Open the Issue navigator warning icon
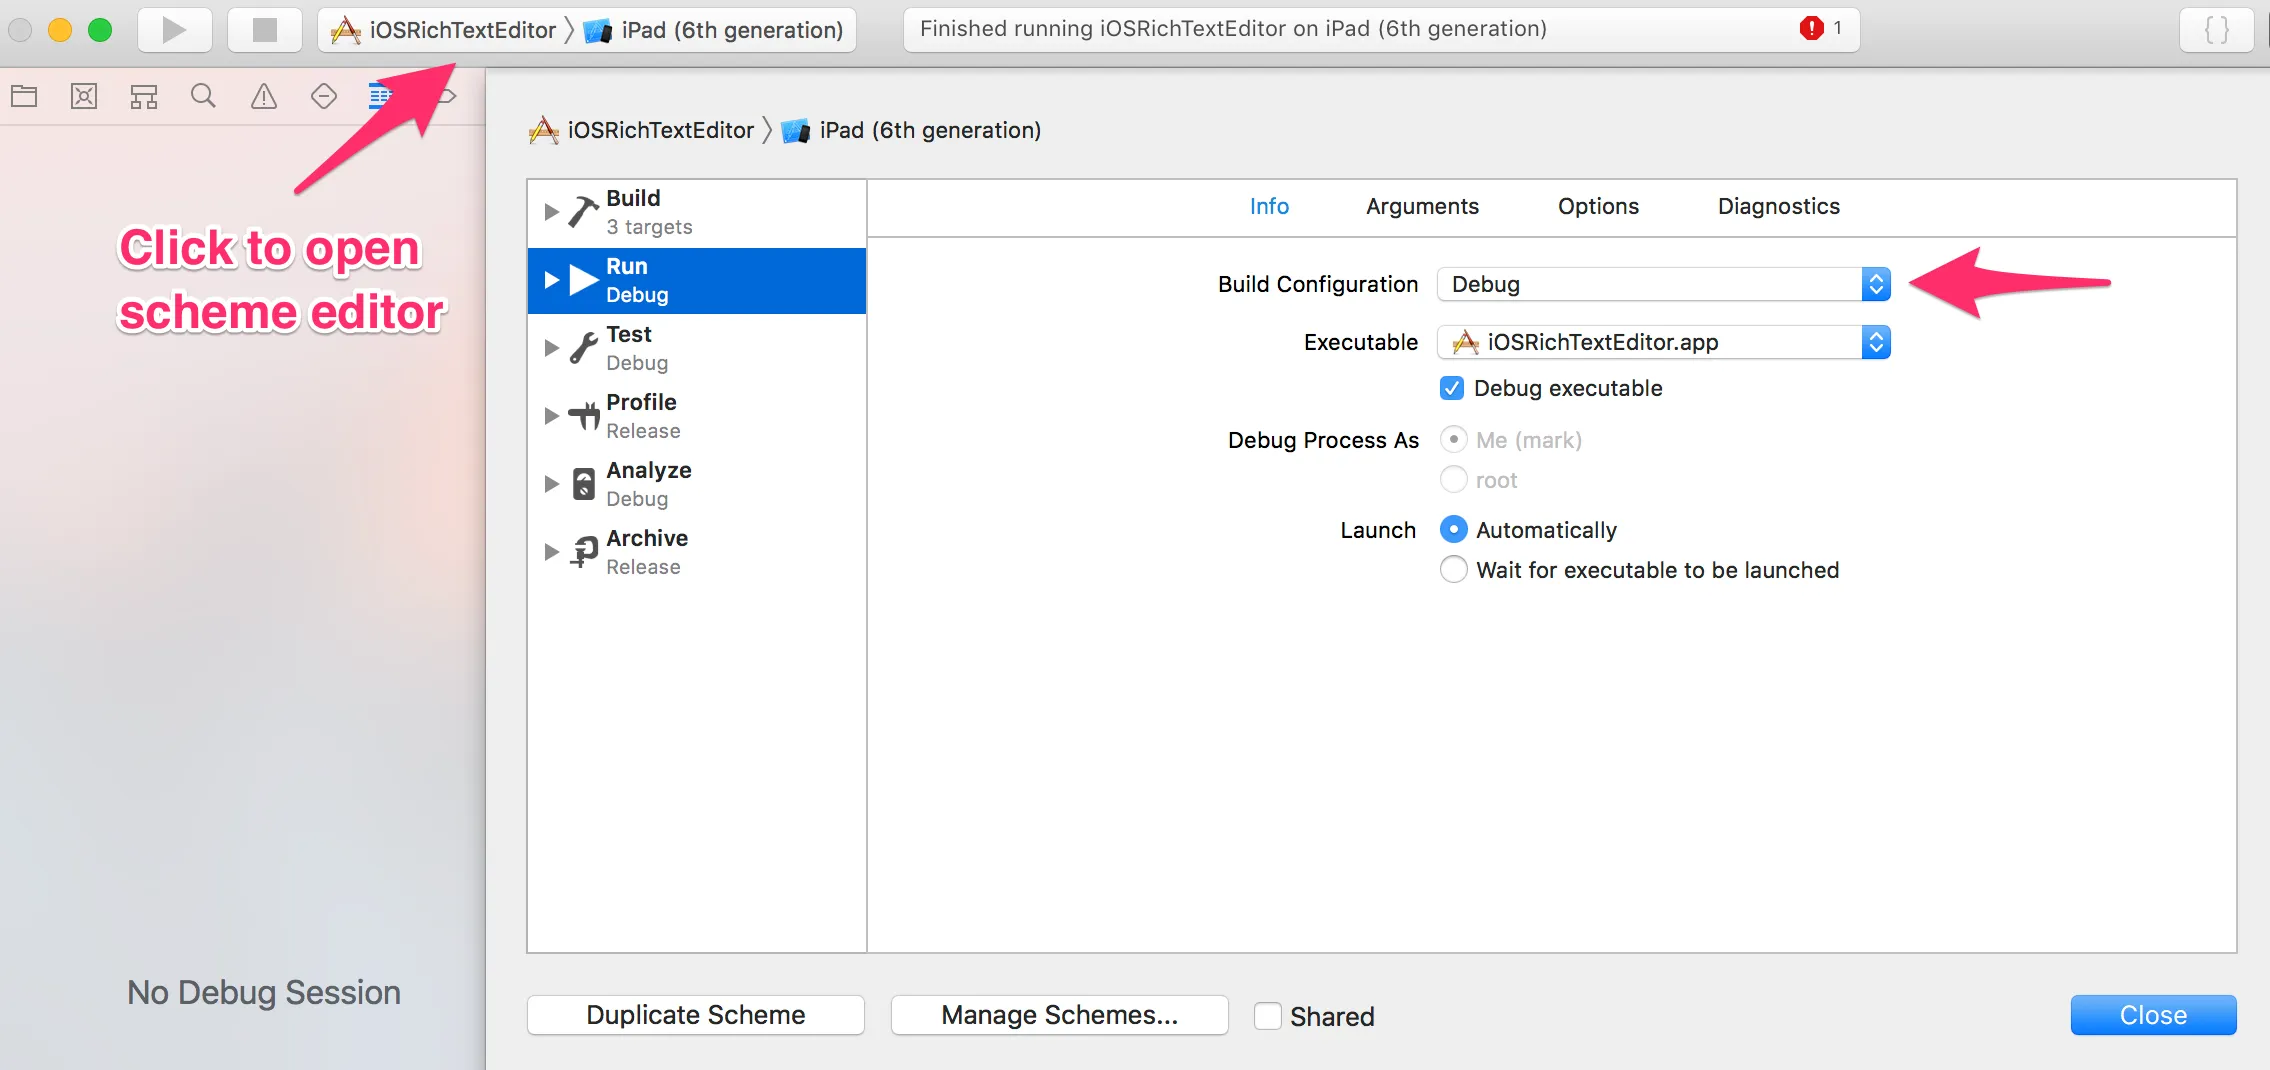 click(264, 96)
